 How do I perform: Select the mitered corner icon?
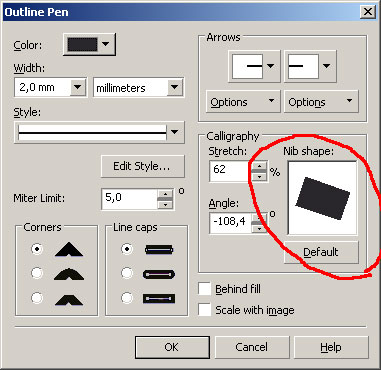pyautogui.click(x=69, y=249)
